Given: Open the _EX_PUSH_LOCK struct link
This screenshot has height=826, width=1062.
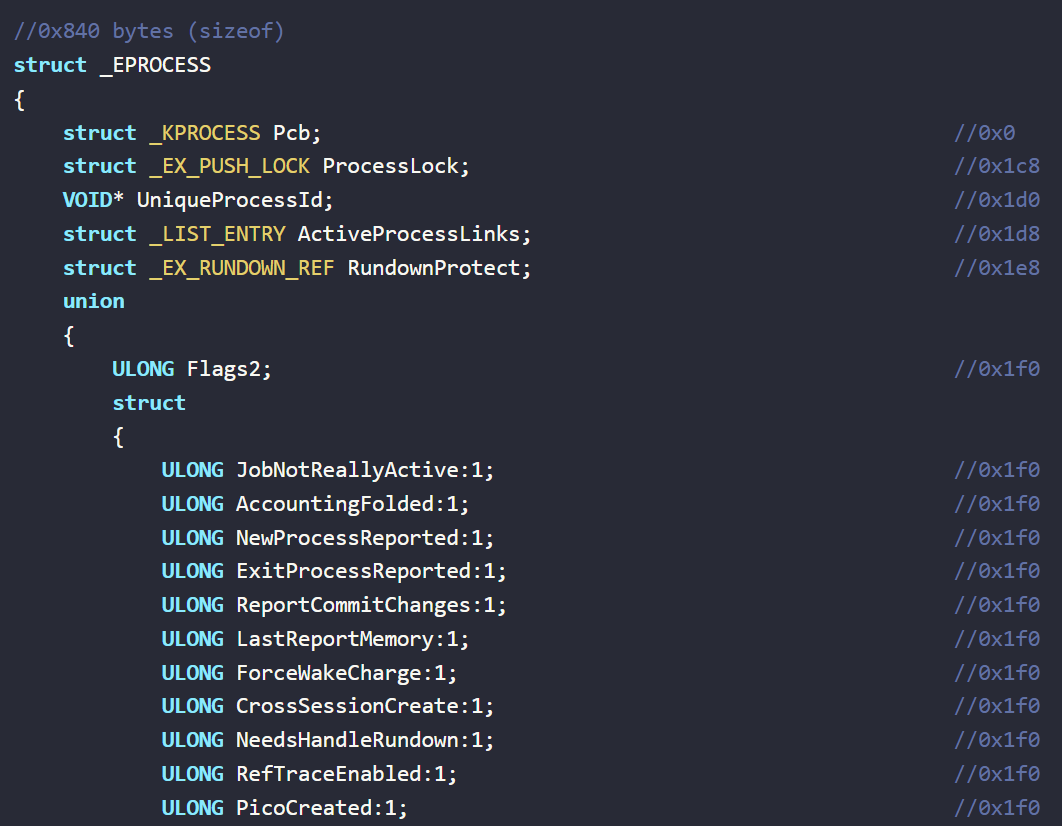Looking at the screenshot, I should [x=230, y=167].
